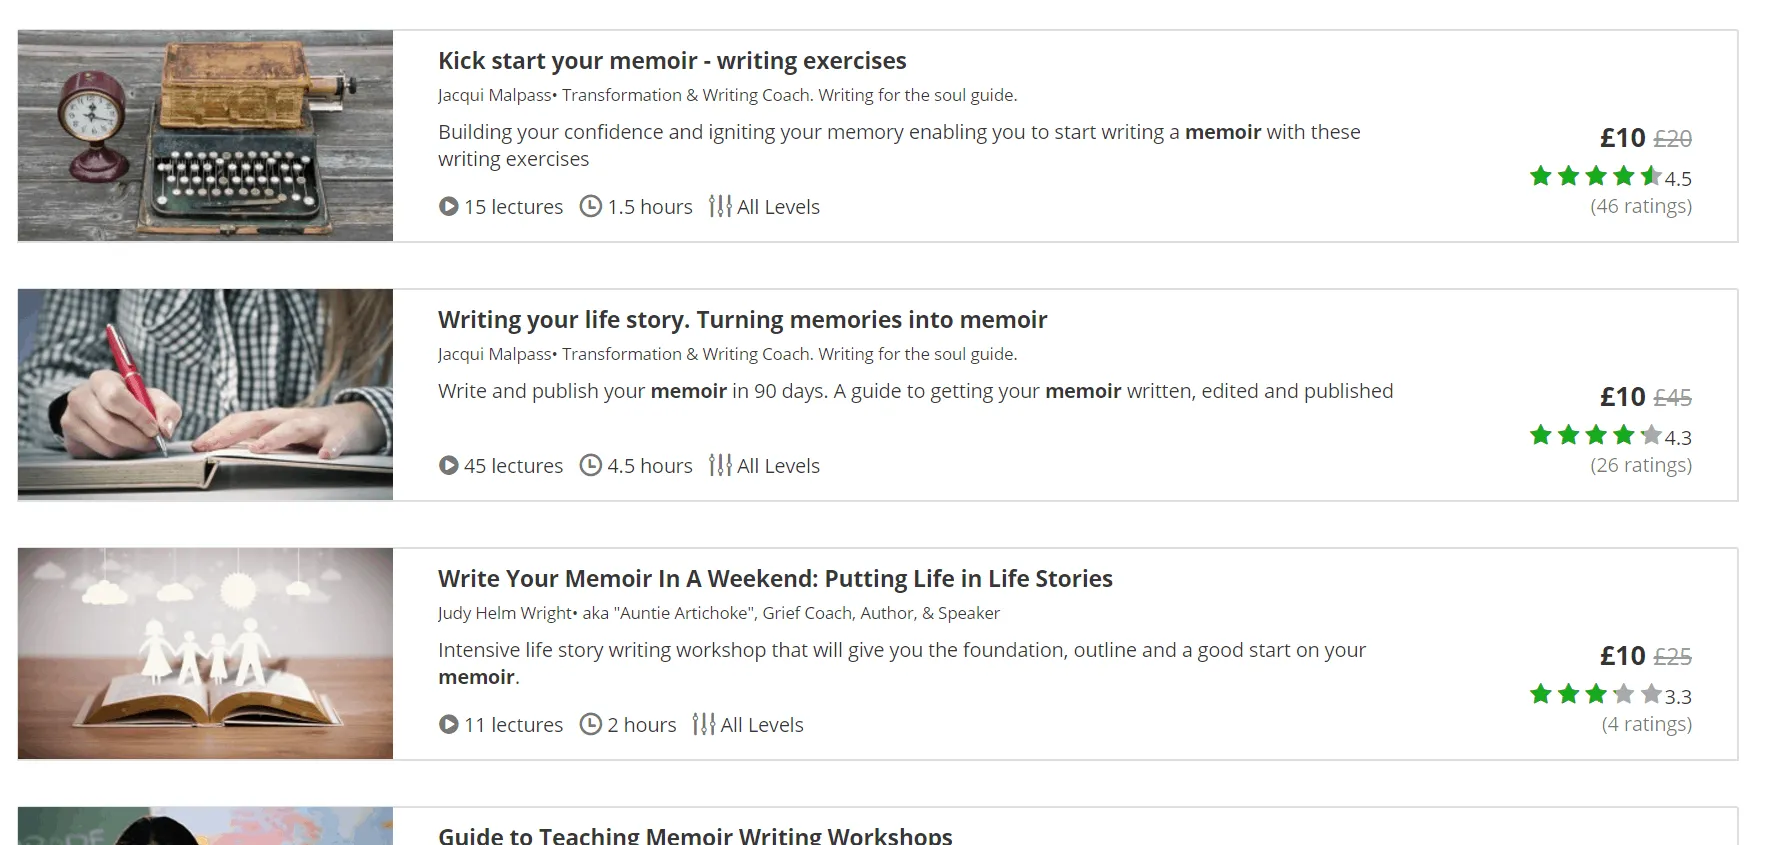1770x845 pixels.
Task: Click the clock icon showing 1.5 hours
Action: coord(590,206)
